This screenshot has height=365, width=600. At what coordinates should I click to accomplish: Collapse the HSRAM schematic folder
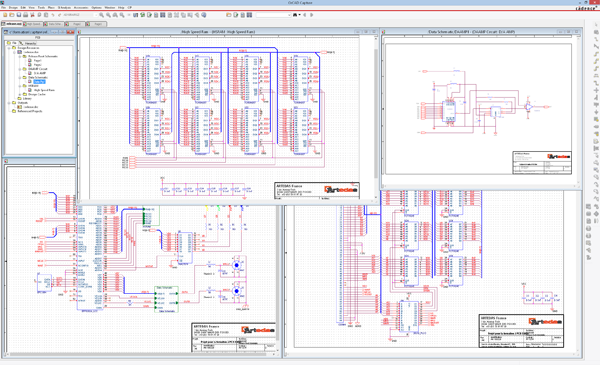pos(20,86)
